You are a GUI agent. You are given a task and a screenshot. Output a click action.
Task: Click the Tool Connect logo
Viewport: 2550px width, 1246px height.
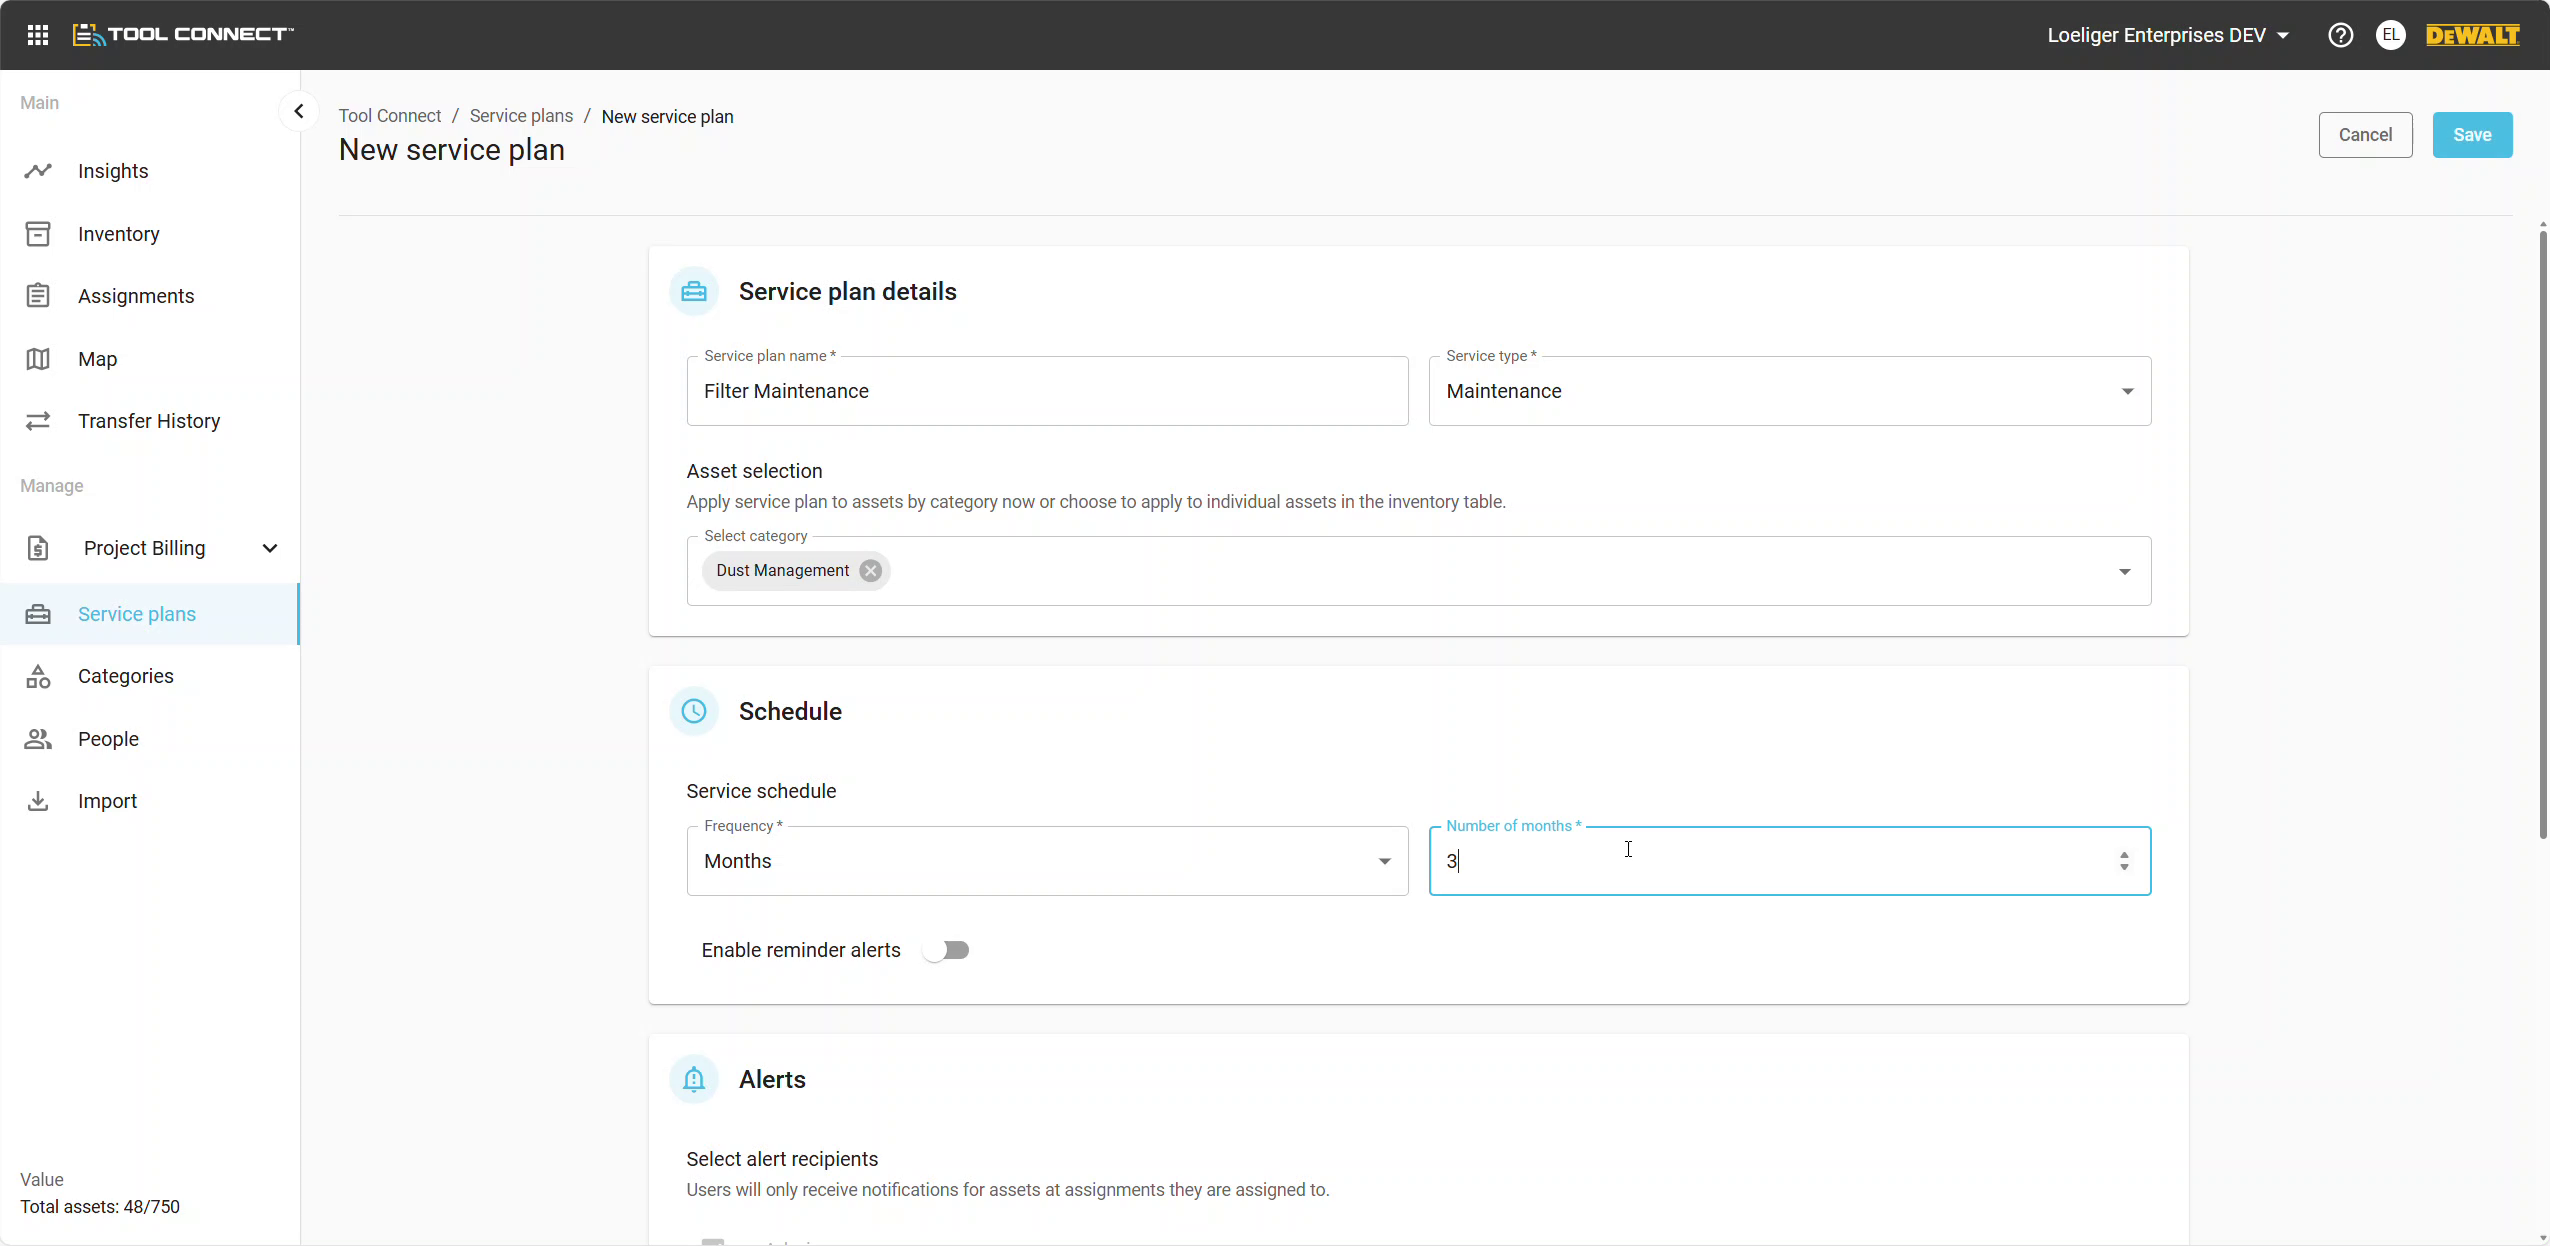coord(183,35)
